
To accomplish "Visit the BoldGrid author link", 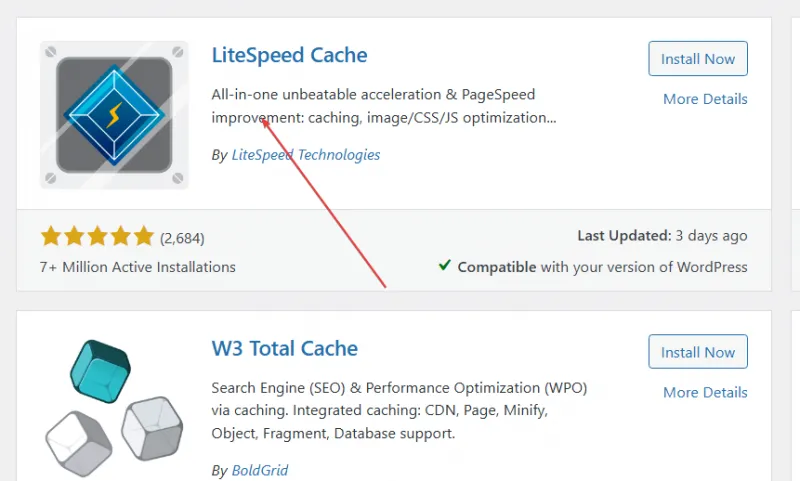I will [260, 470].
